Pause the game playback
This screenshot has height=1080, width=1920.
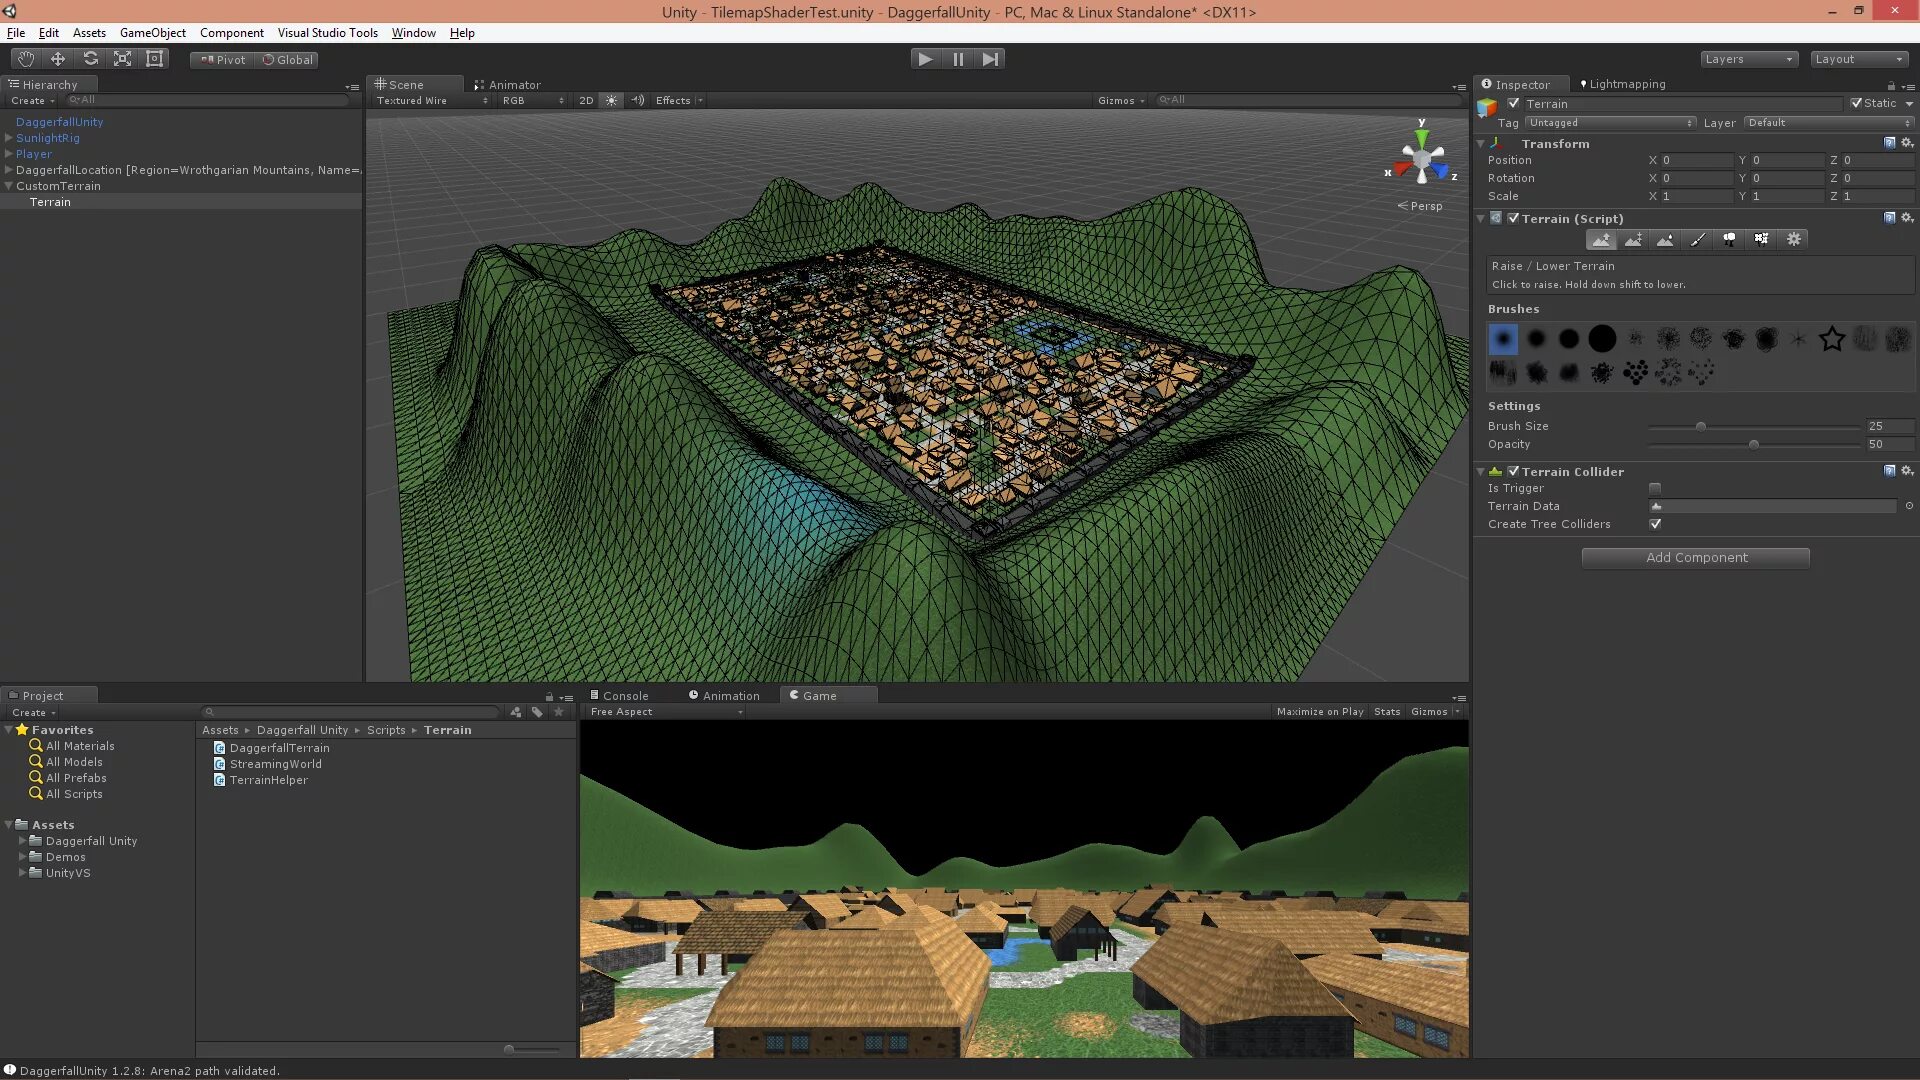(958, 59)
